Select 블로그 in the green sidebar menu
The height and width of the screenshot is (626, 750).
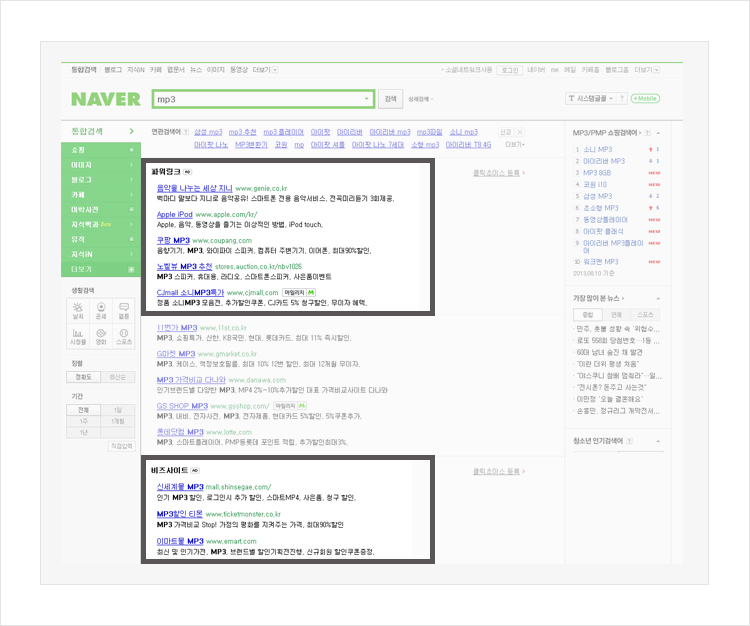coord(101,179)
